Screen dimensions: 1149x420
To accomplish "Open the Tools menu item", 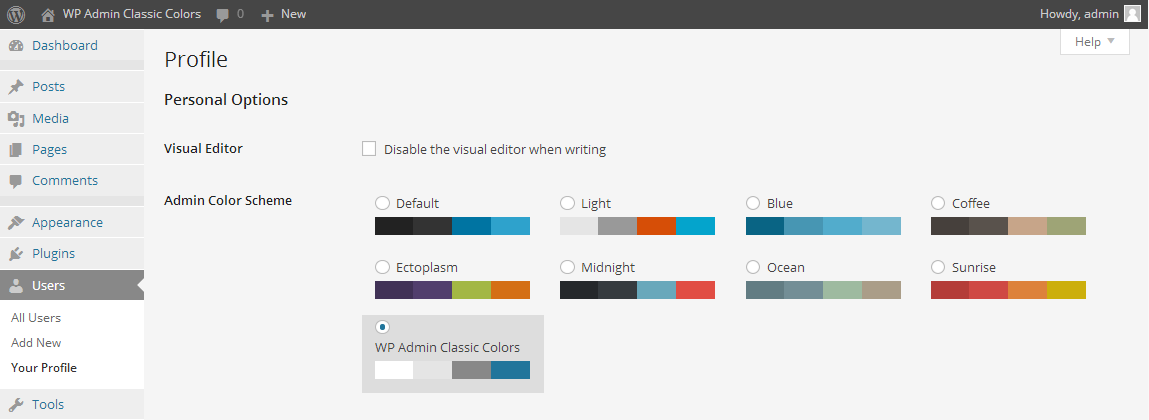I will point(72,405).
